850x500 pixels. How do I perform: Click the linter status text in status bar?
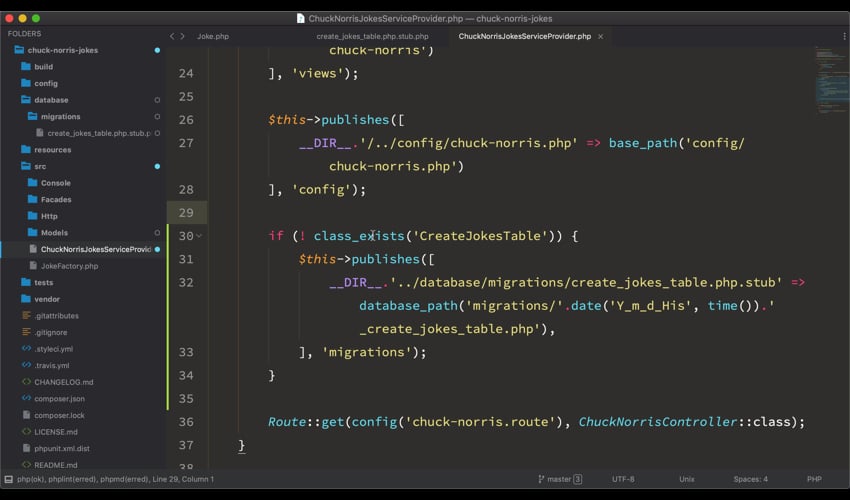[x=115, y=479]
